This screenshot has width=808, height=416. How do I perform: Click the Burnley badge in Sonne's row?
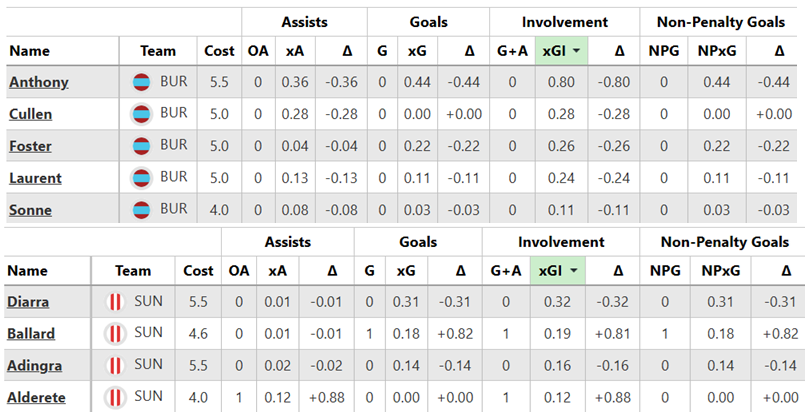tap(141, 210)
